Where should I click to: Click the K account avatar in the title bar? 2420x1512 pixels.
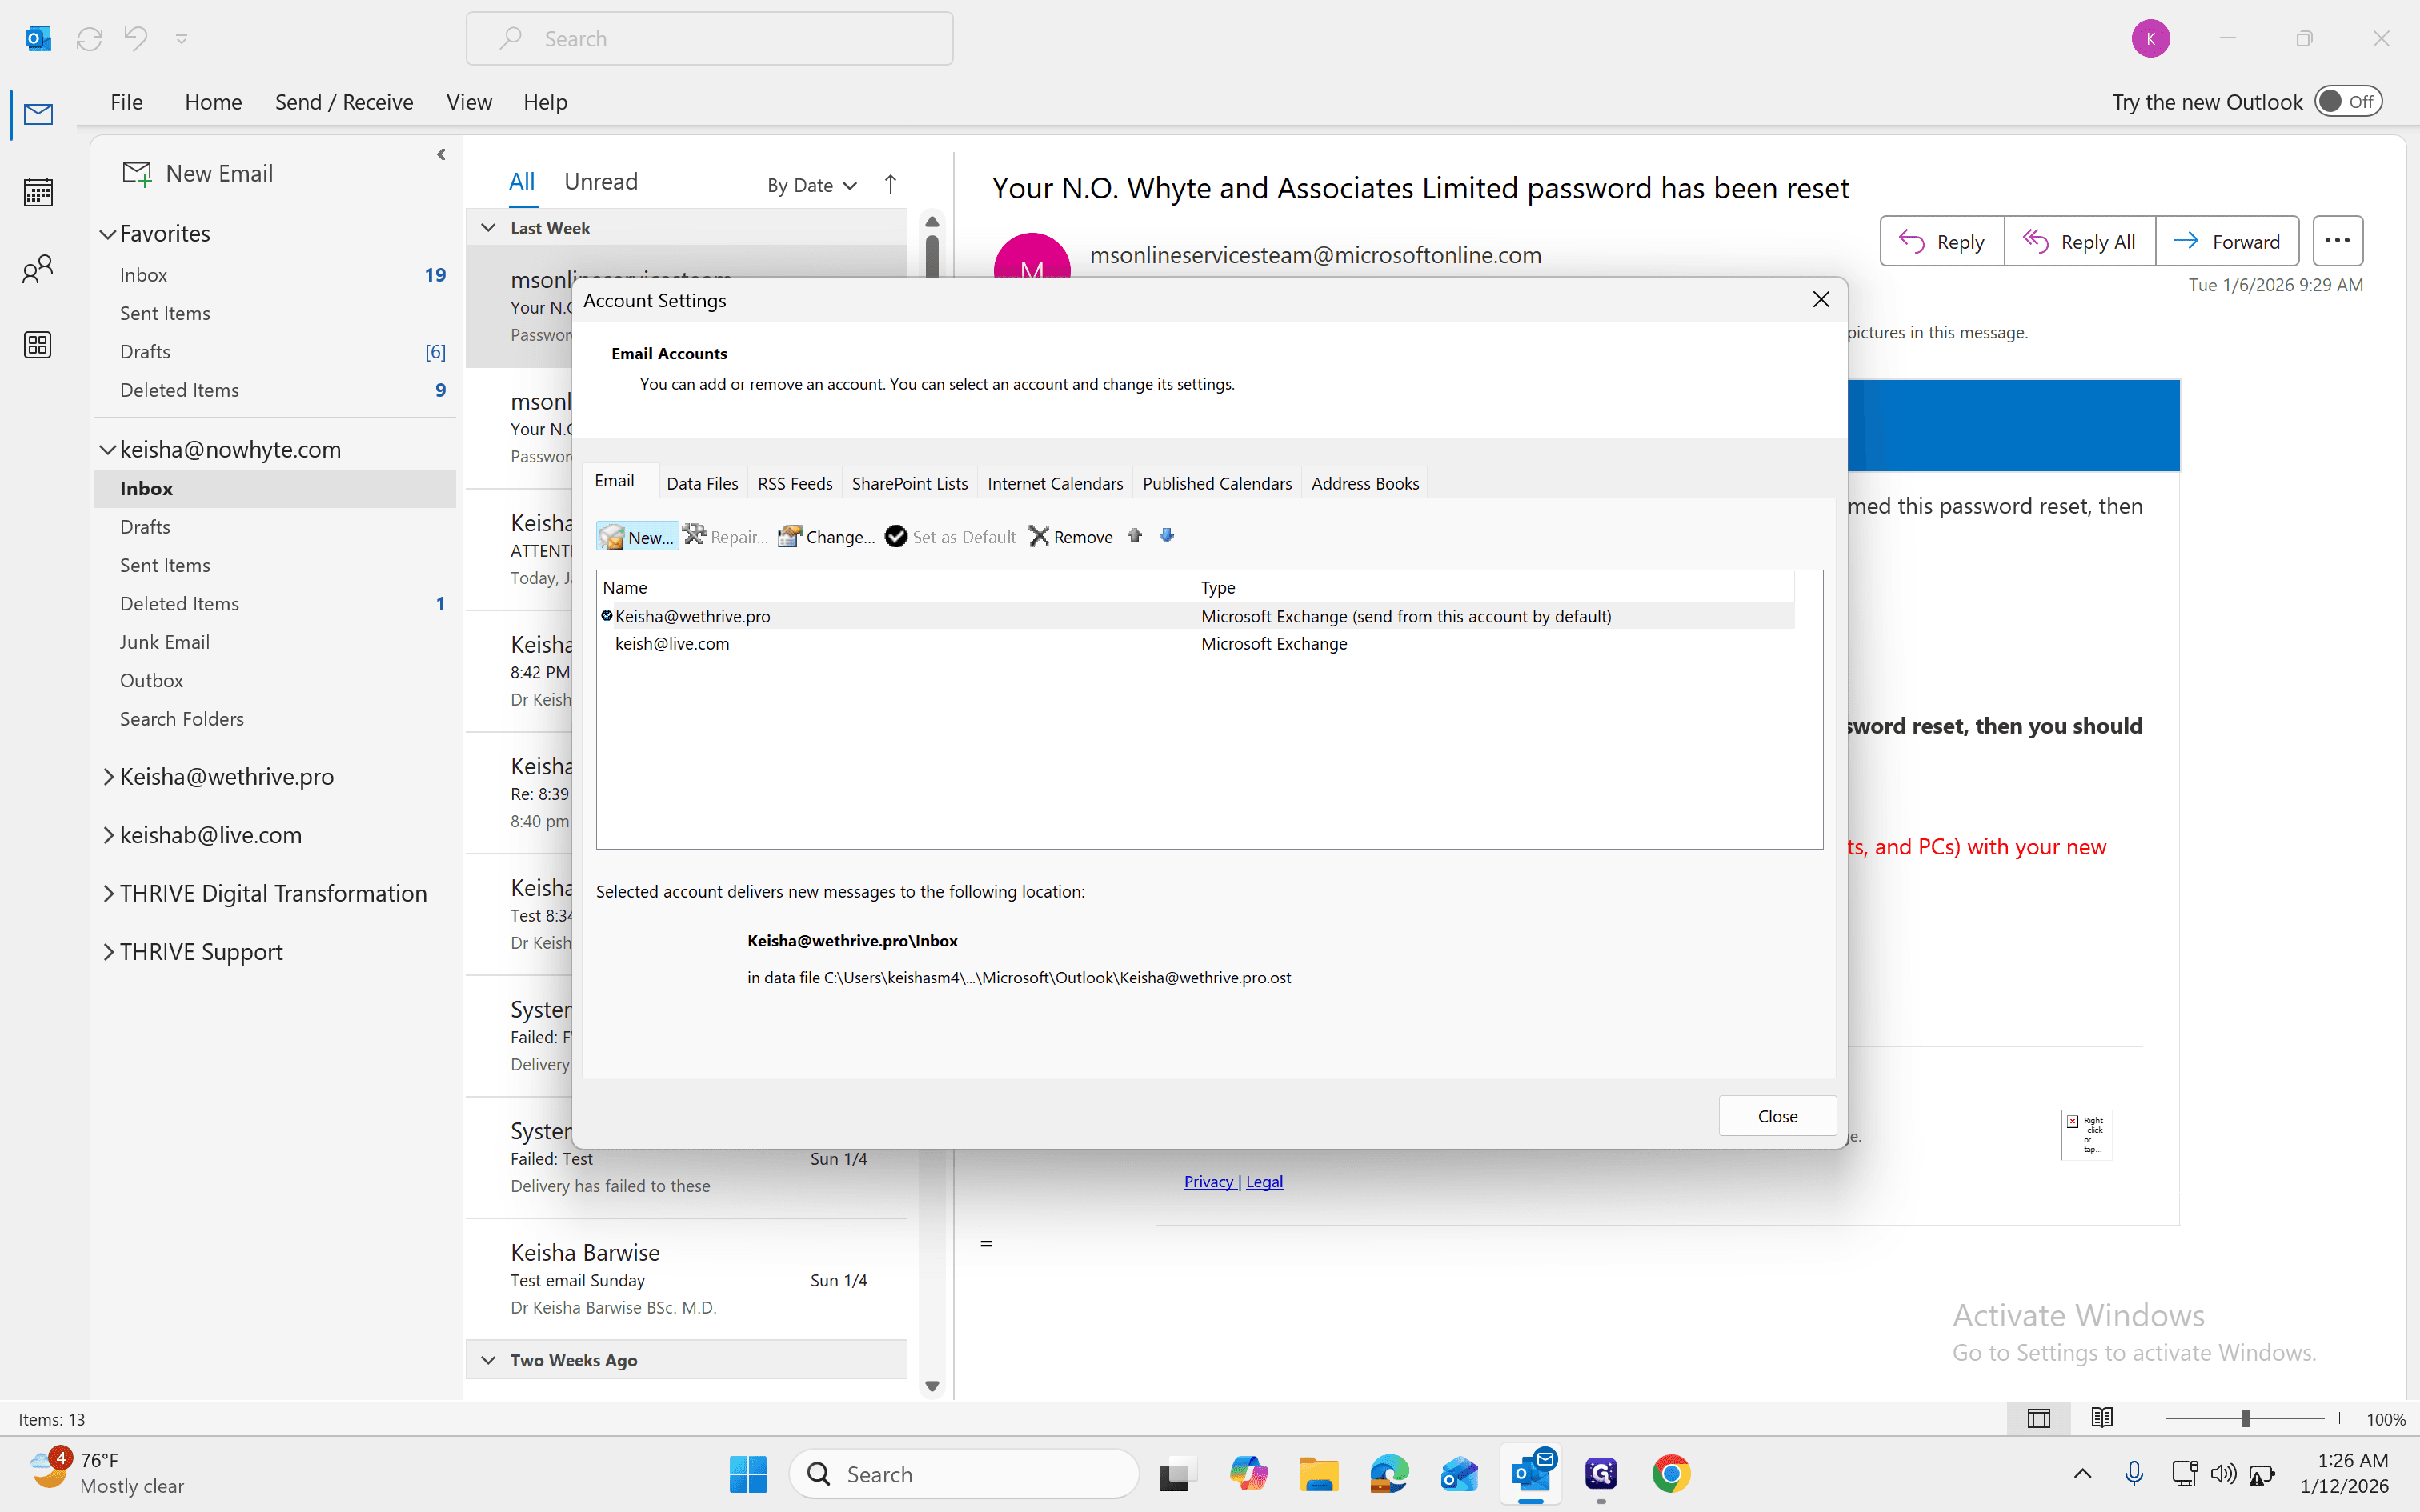[2150, 39]
